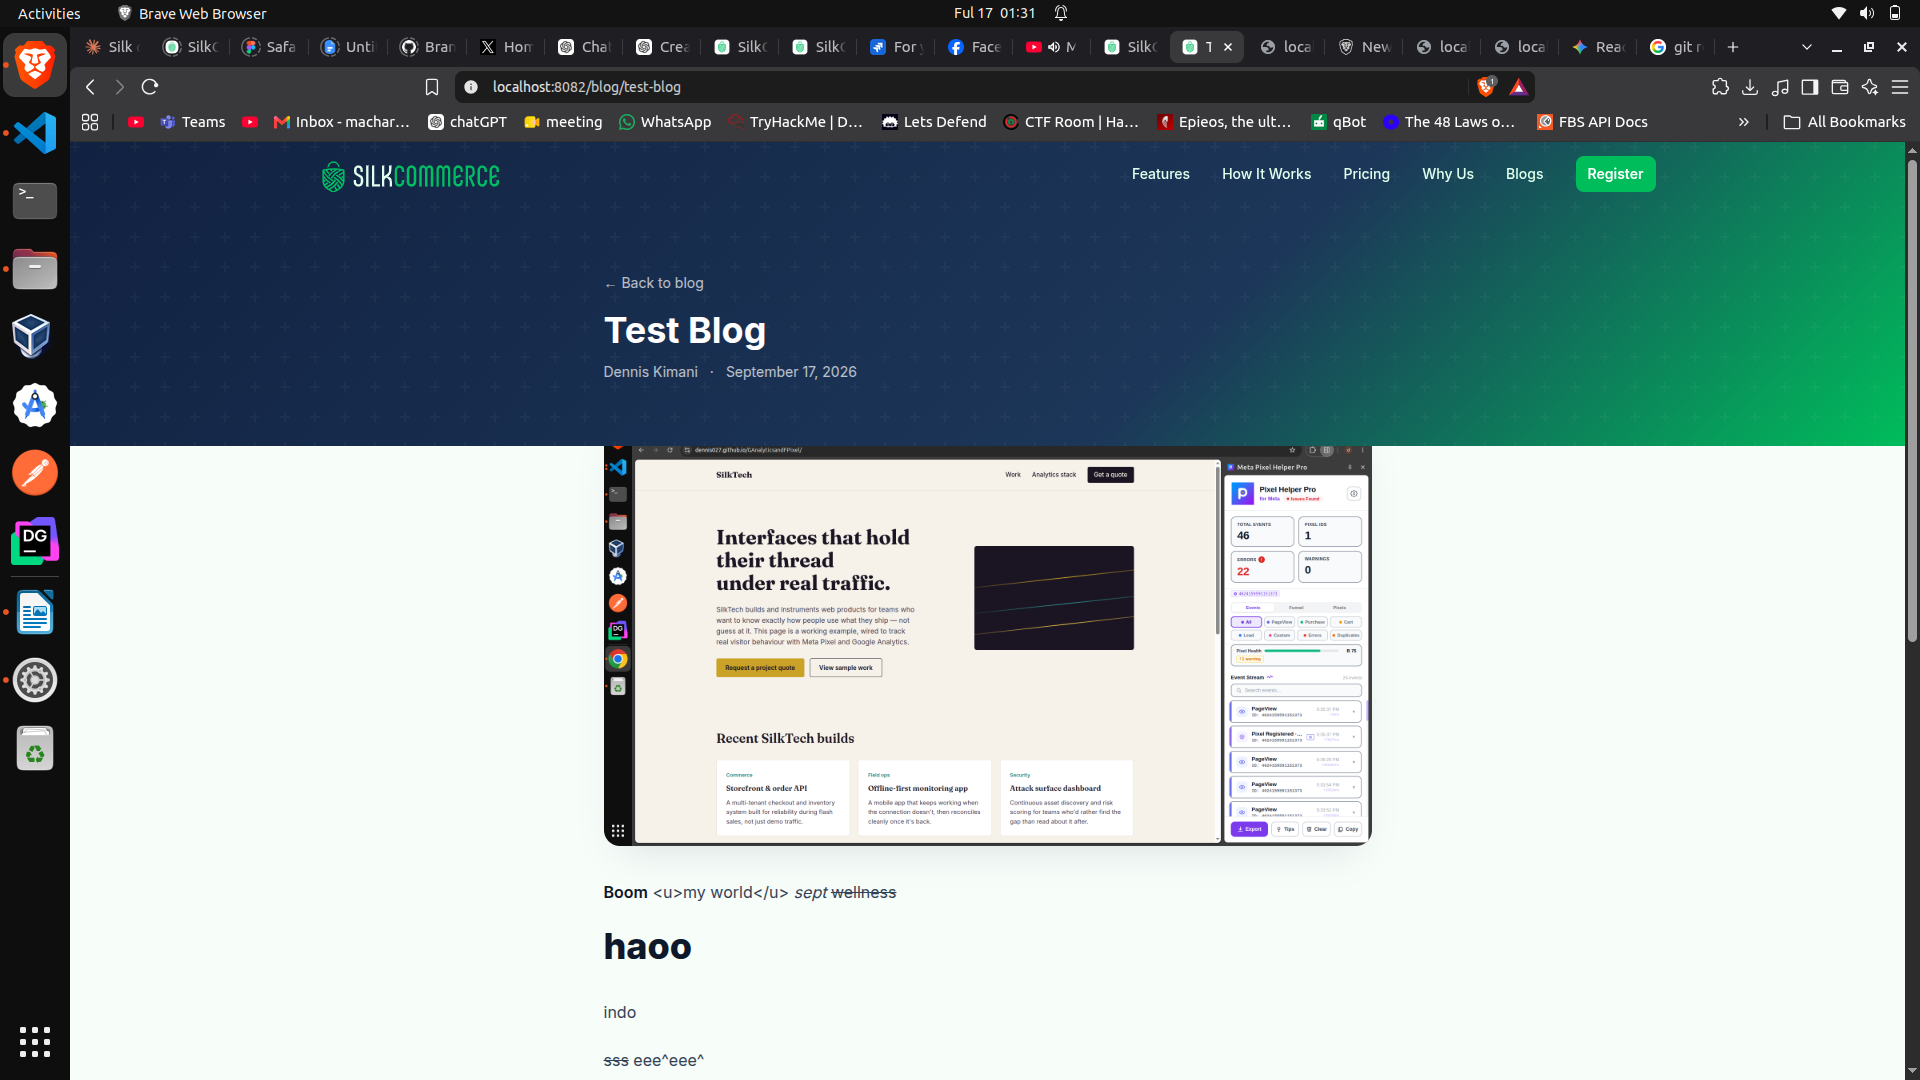Image resolution: width=1920 pixels, height=1080 pixels.
Task: Open Activities overview
Action: pos(49,13)
